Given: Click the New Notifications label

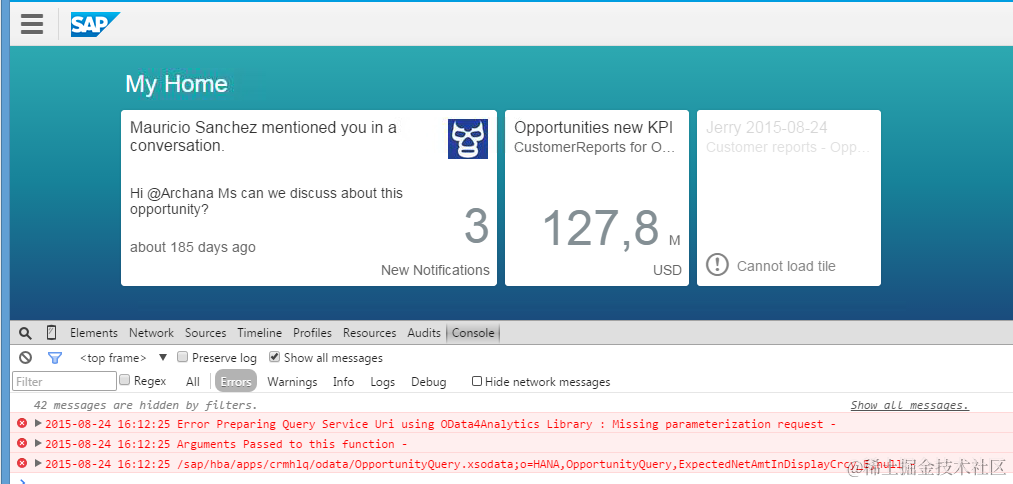Looking at the screenshot, I should [435, 270].
